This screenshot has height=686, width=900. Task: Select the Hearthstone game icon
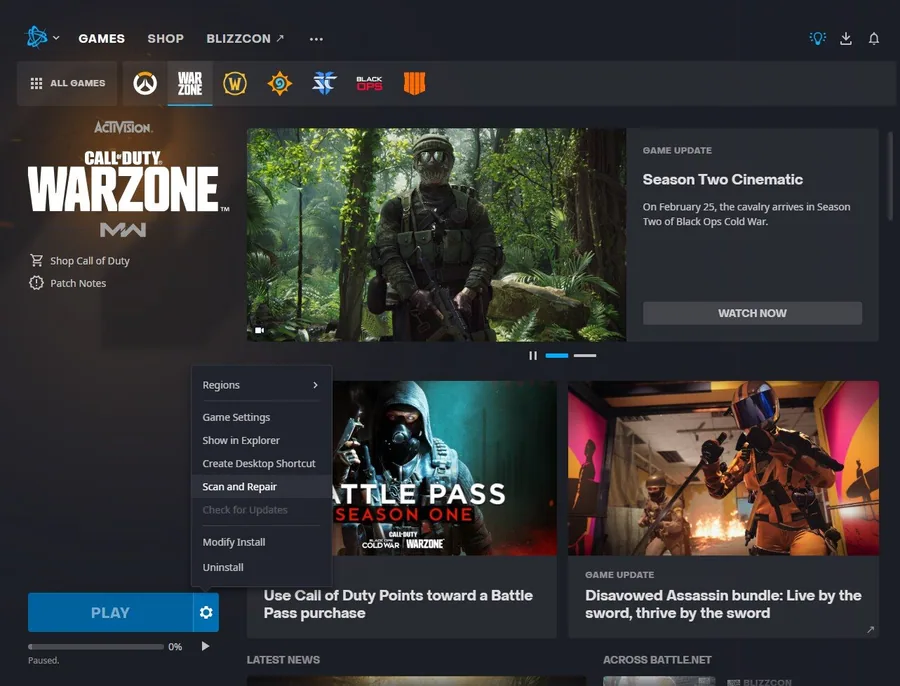(280, 84)
